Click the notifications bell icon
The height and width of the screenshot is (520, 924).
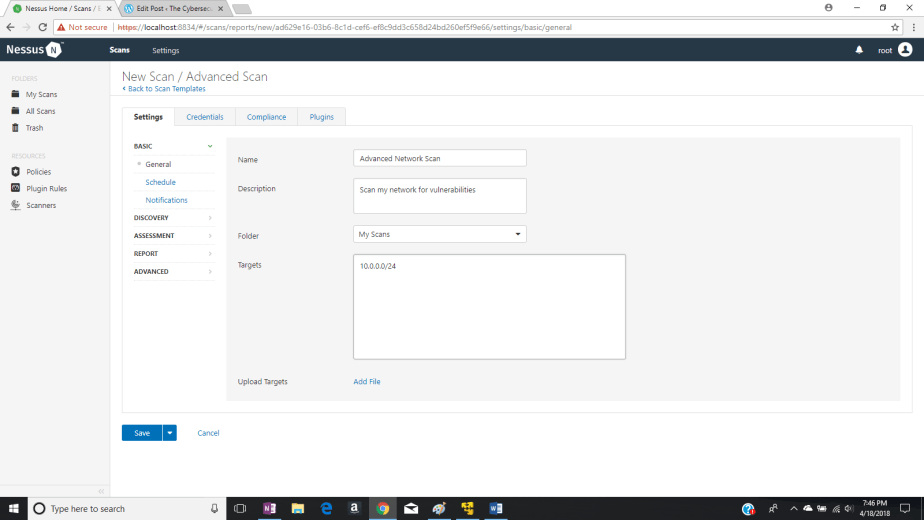coord(859,50)
